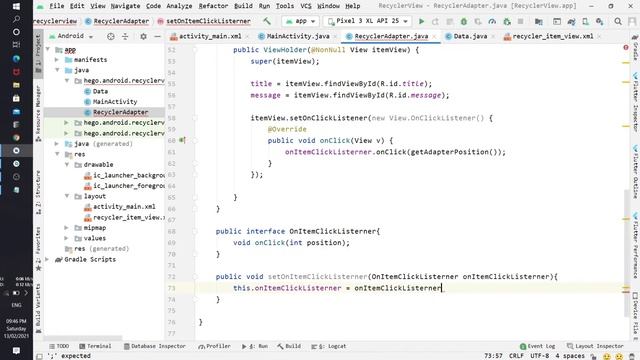Collapse the drawable folder

[x=67, y=164]
